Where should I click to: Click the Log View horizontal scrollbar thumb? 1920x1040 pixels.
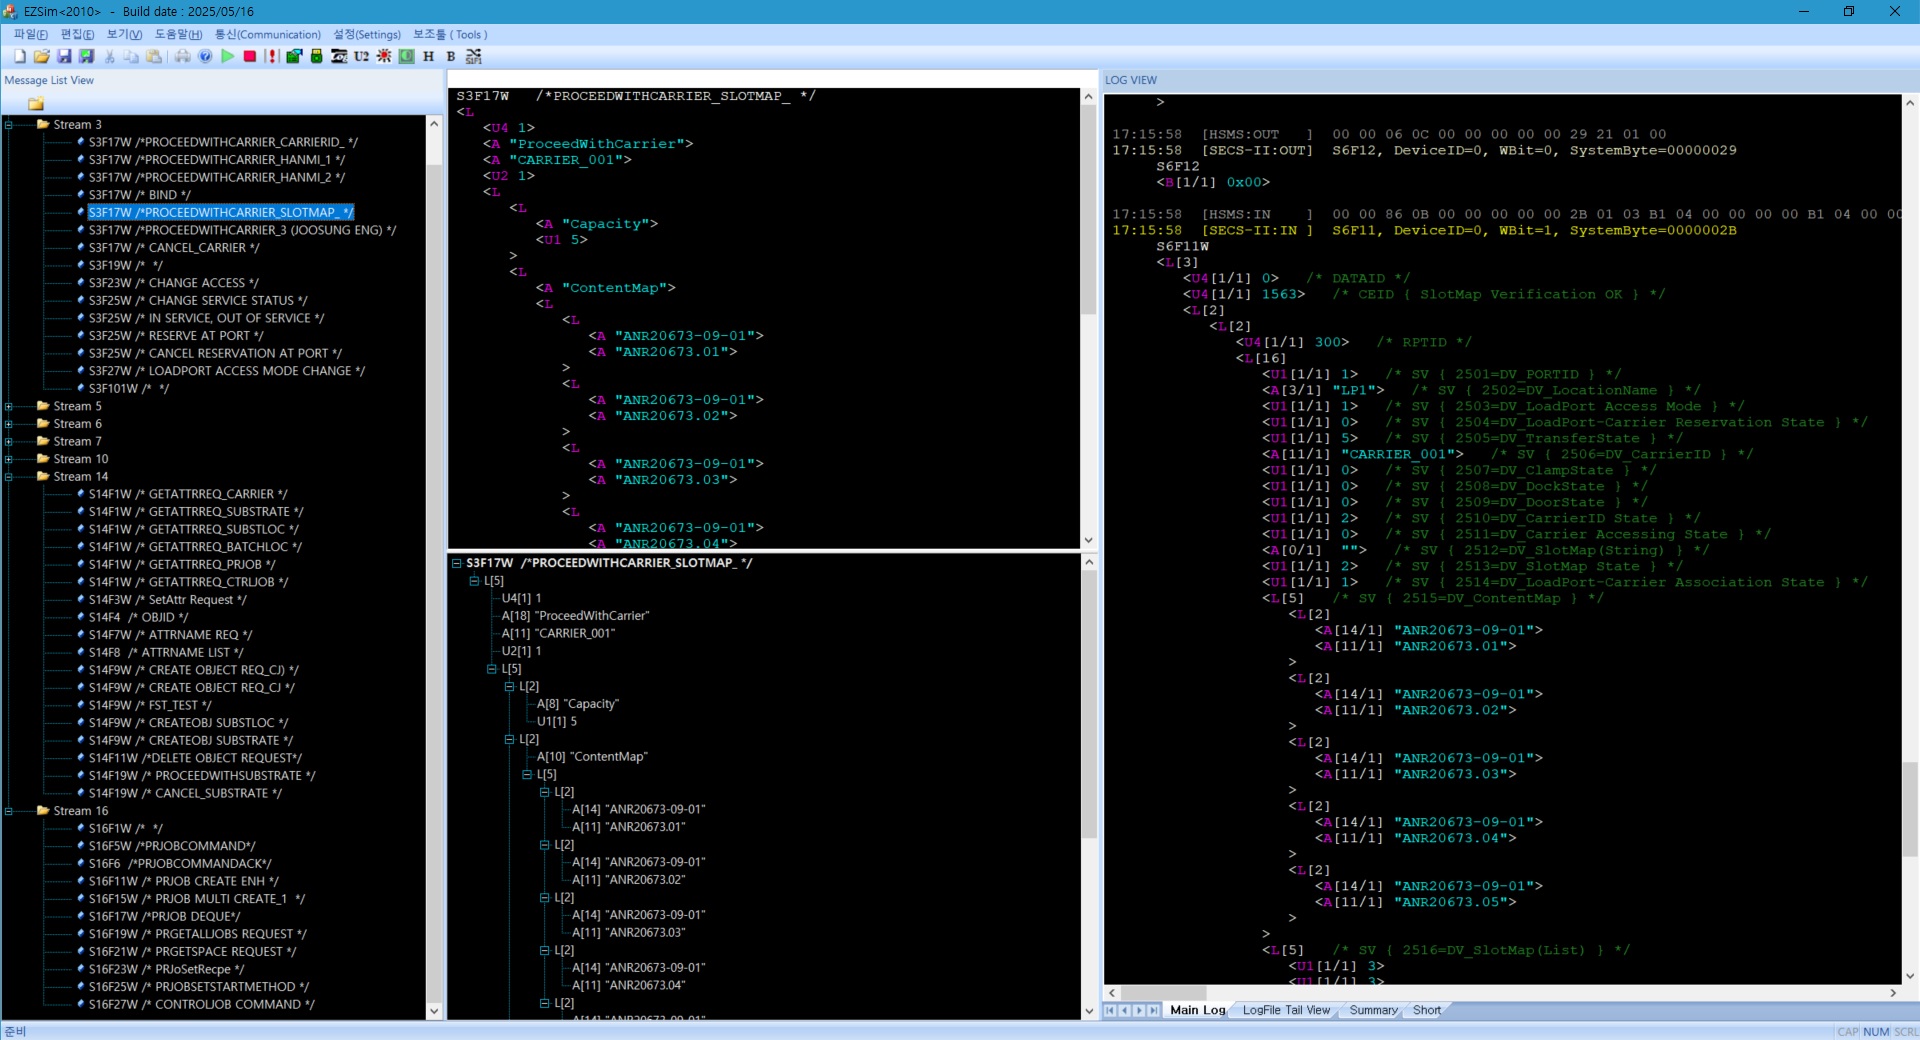coord(1163,993)
